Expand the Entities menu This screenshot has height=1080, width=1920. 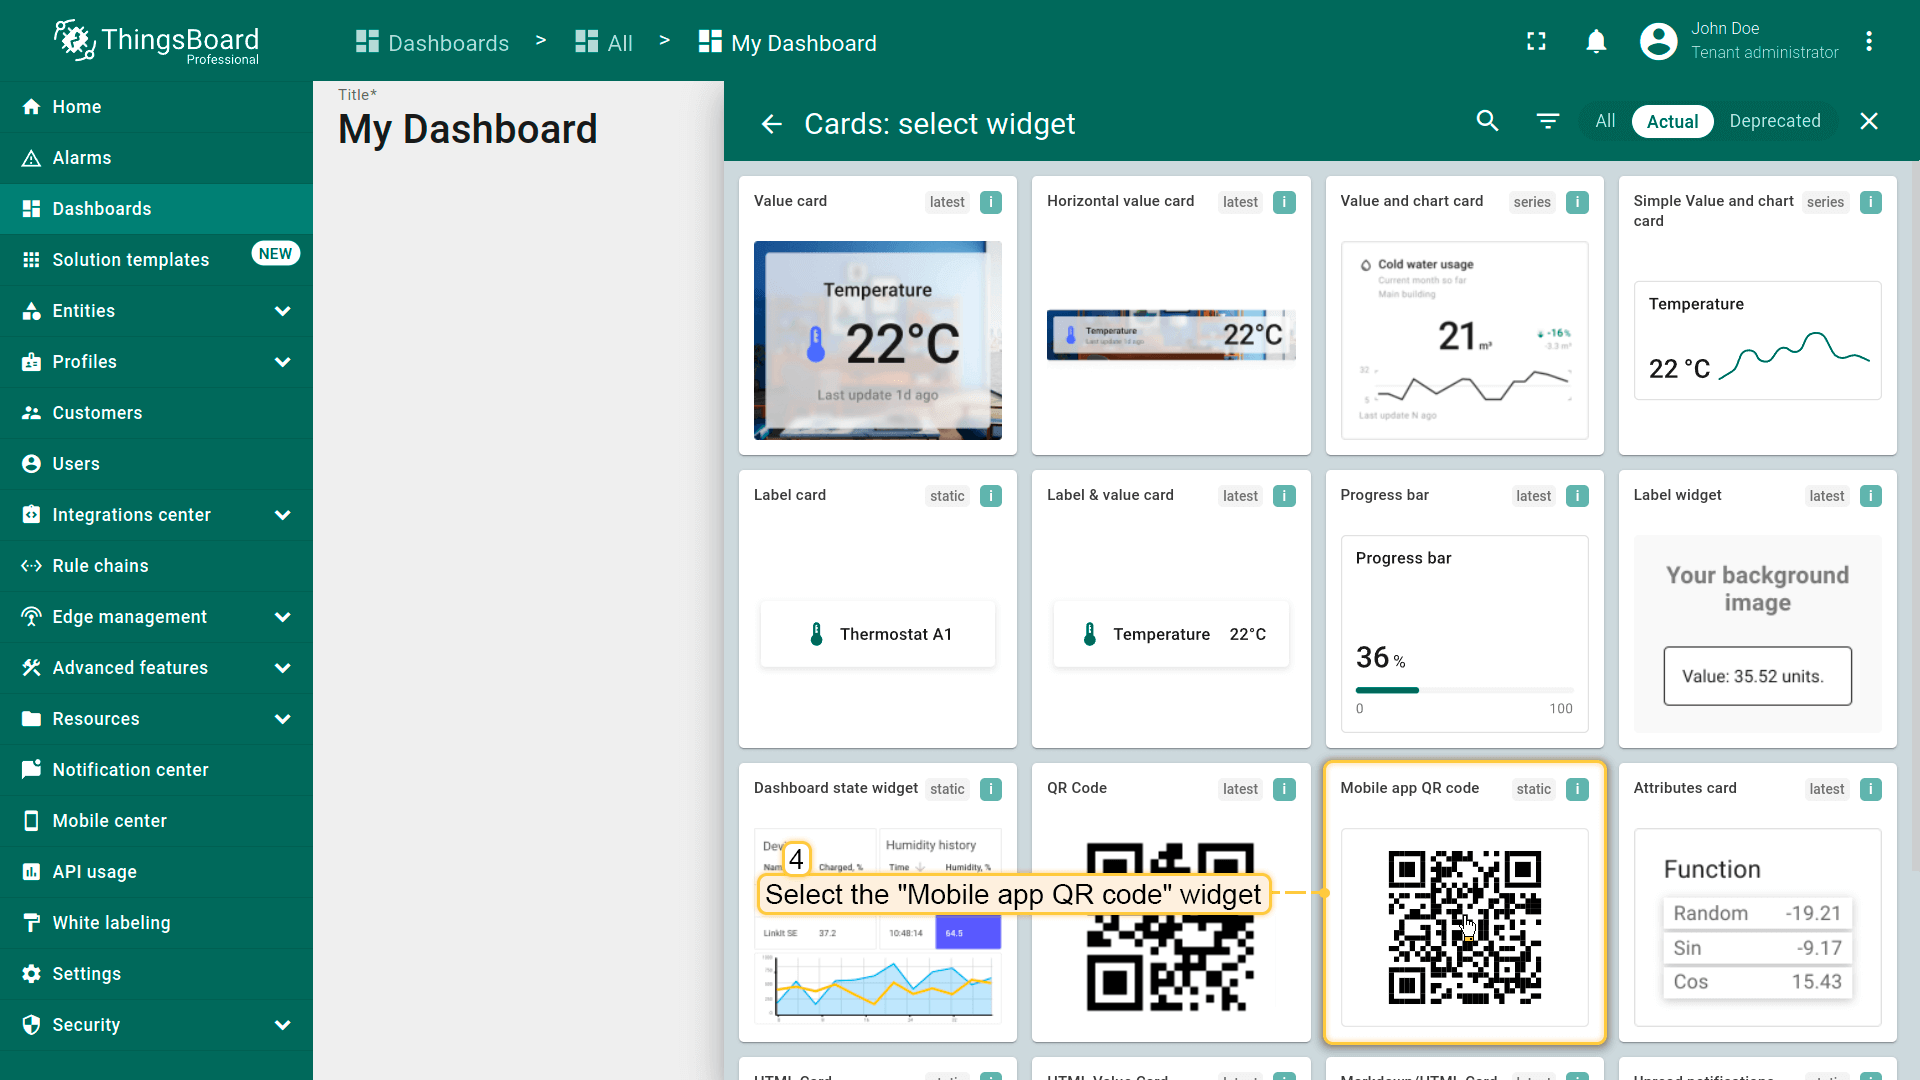[x=283, y=311]
